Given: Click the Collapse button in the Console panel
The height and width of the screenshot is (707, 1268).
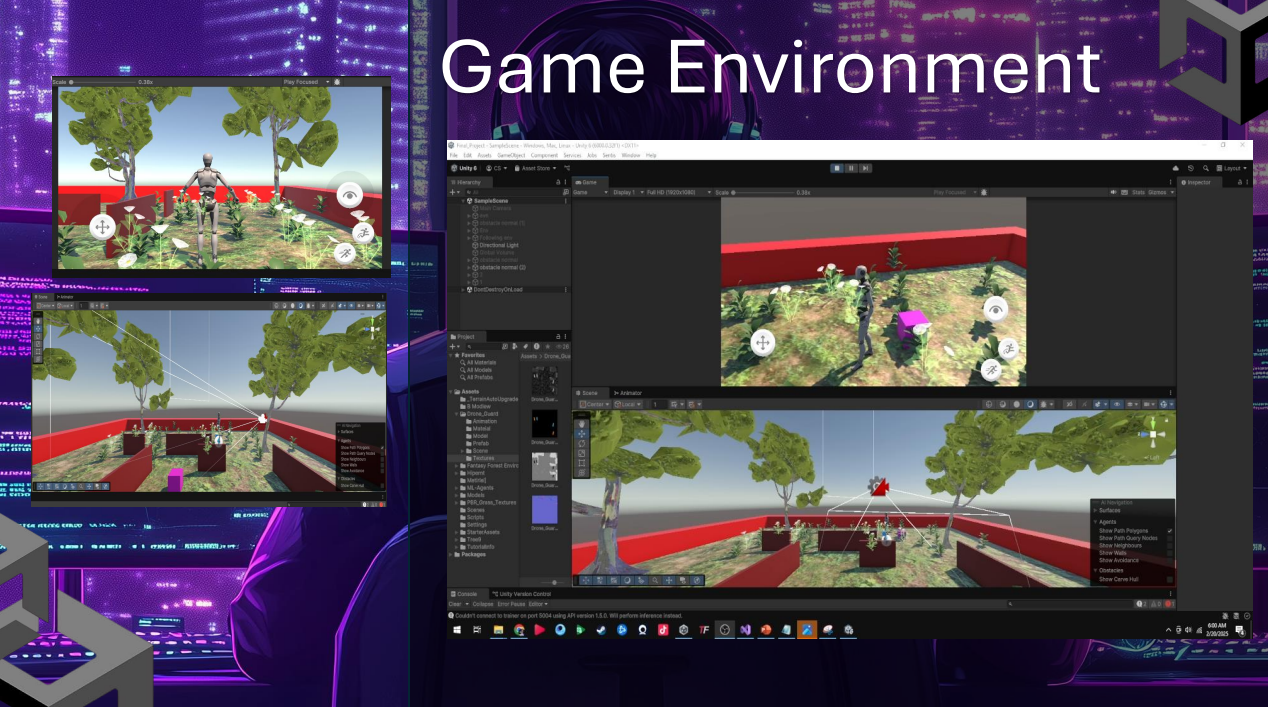Looking at the screenshot, I should tap(483, 604).
